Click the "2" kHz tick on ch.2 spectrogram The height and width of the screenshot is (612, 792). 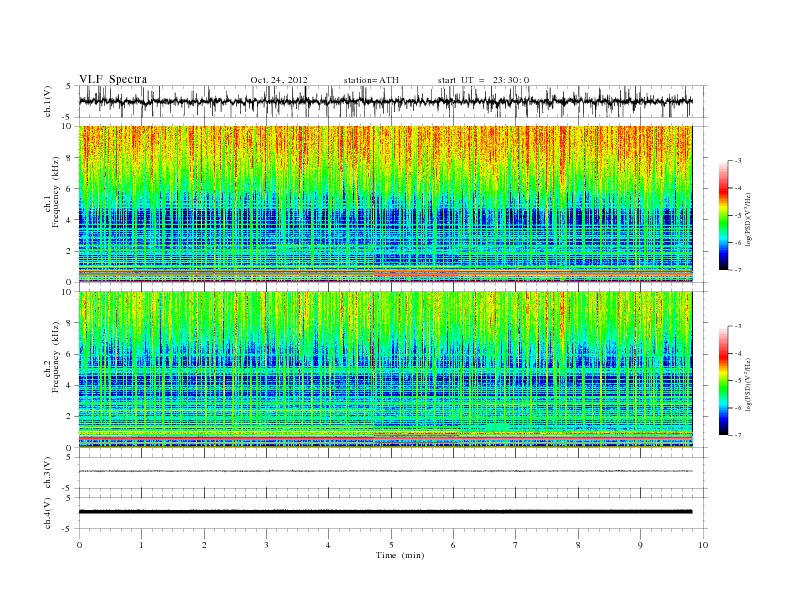[70, 417]
